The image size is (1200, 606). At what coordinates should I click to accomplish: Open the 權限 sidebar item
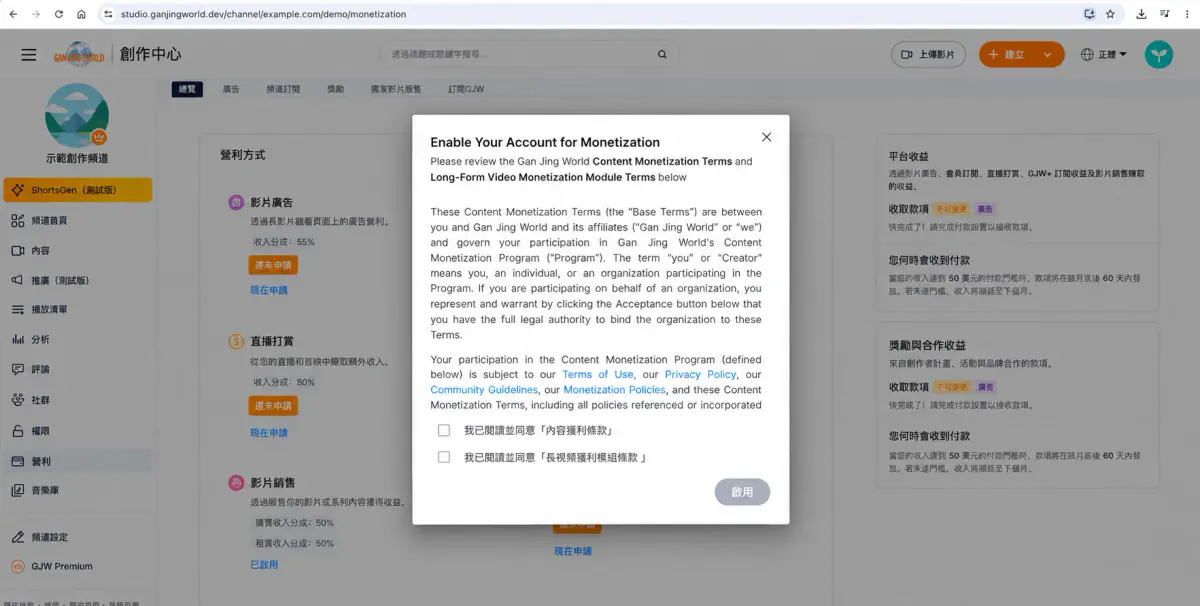(x=78, y=431)
